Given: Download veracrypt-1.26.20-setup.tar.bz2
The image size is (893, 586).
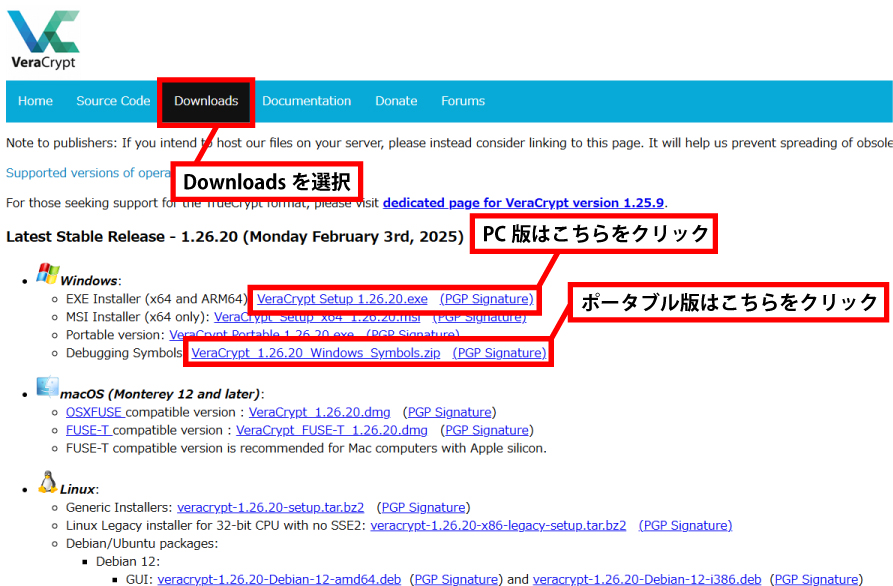Looking at the screenshot, I should click(271, 507).
